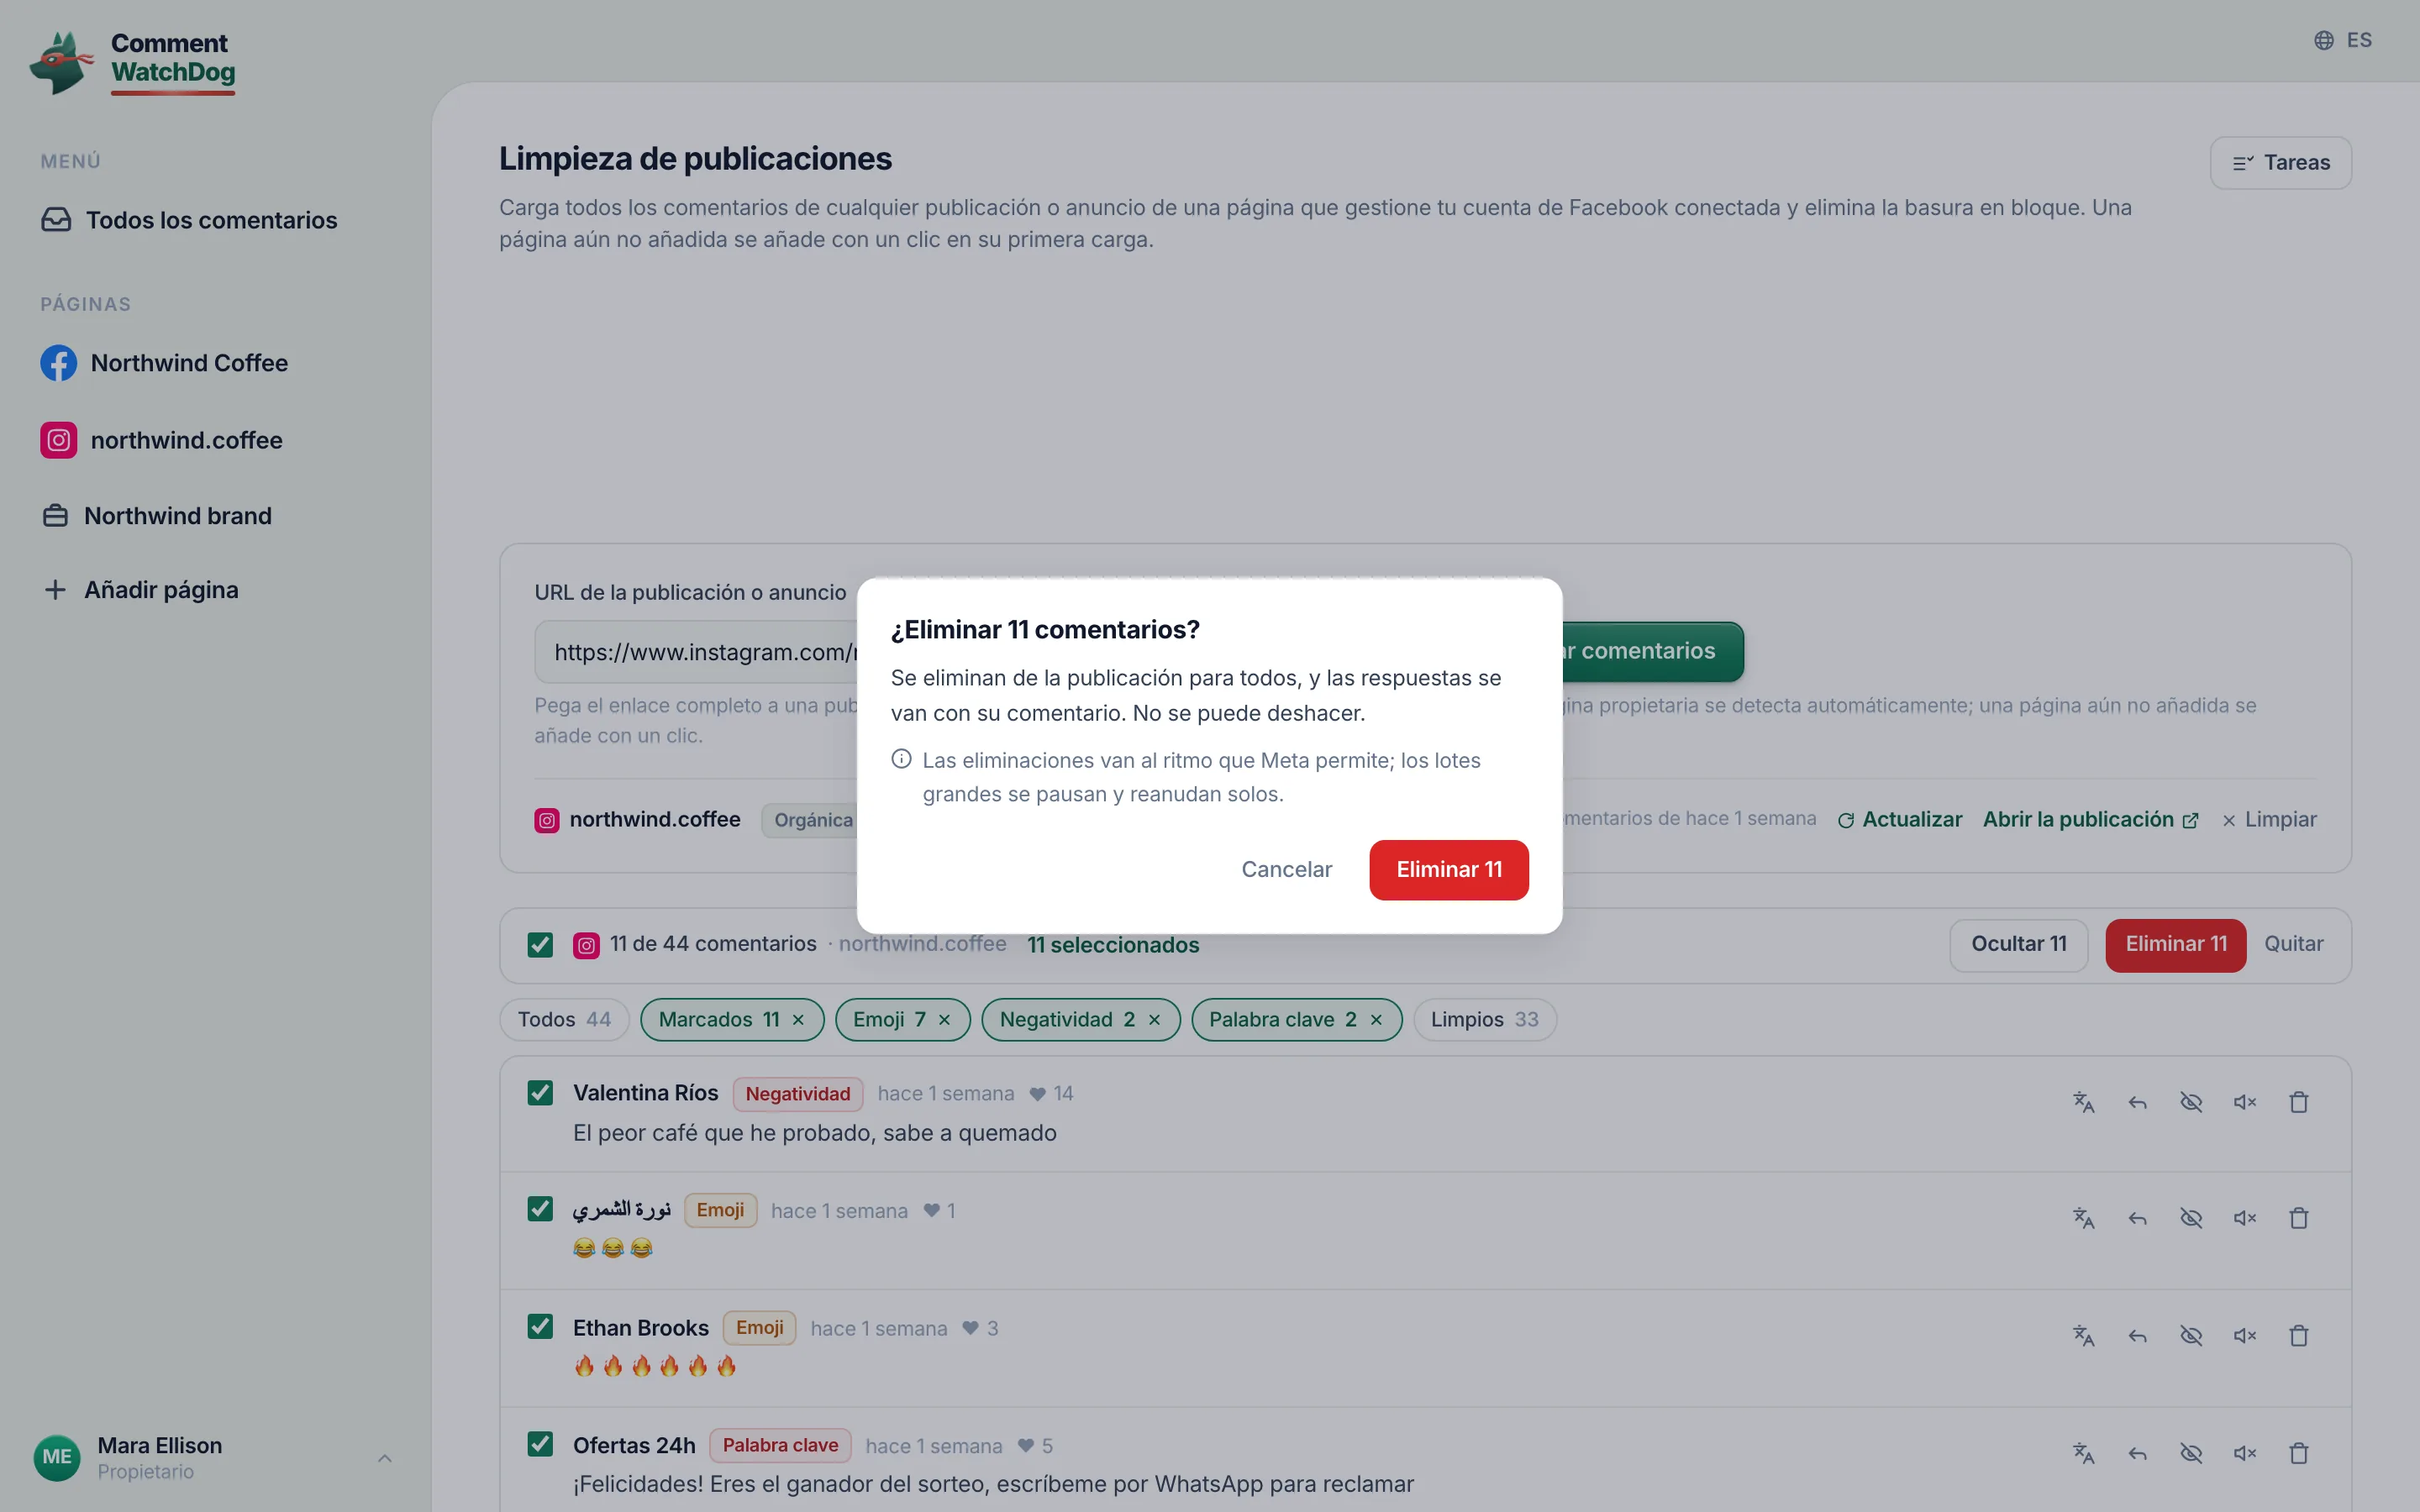This screenshot has width=2420, height=1512.
Task: Click Actualizar to refresh comments
Action: (x=1900, y=820)
